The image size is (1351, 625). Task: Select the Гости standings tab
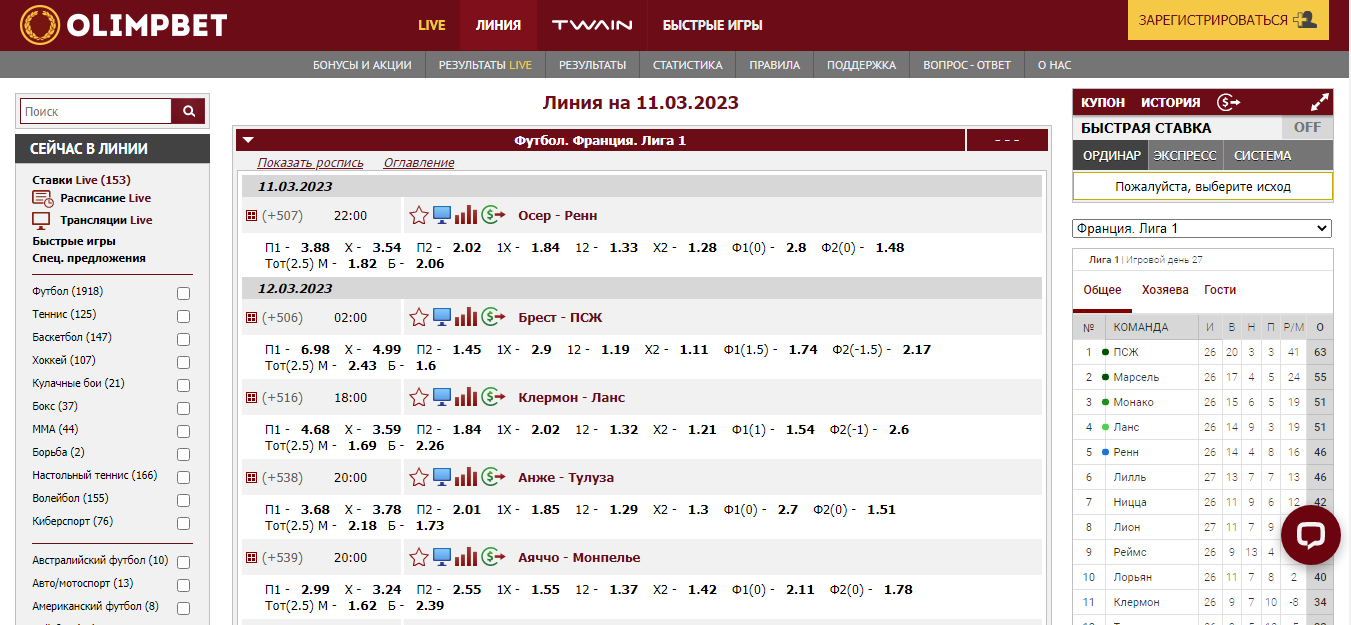[1220, 290]
